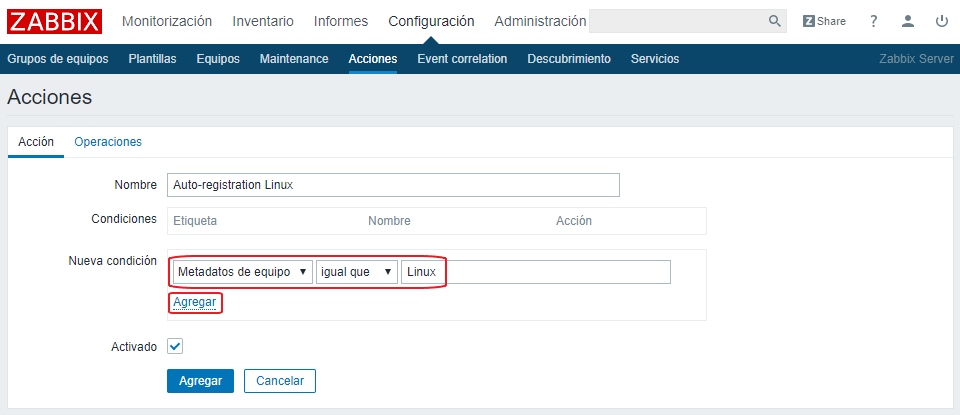Go to Plantillas submenu
This screenshot has height=415, width=960.
(x=152, y=59)
